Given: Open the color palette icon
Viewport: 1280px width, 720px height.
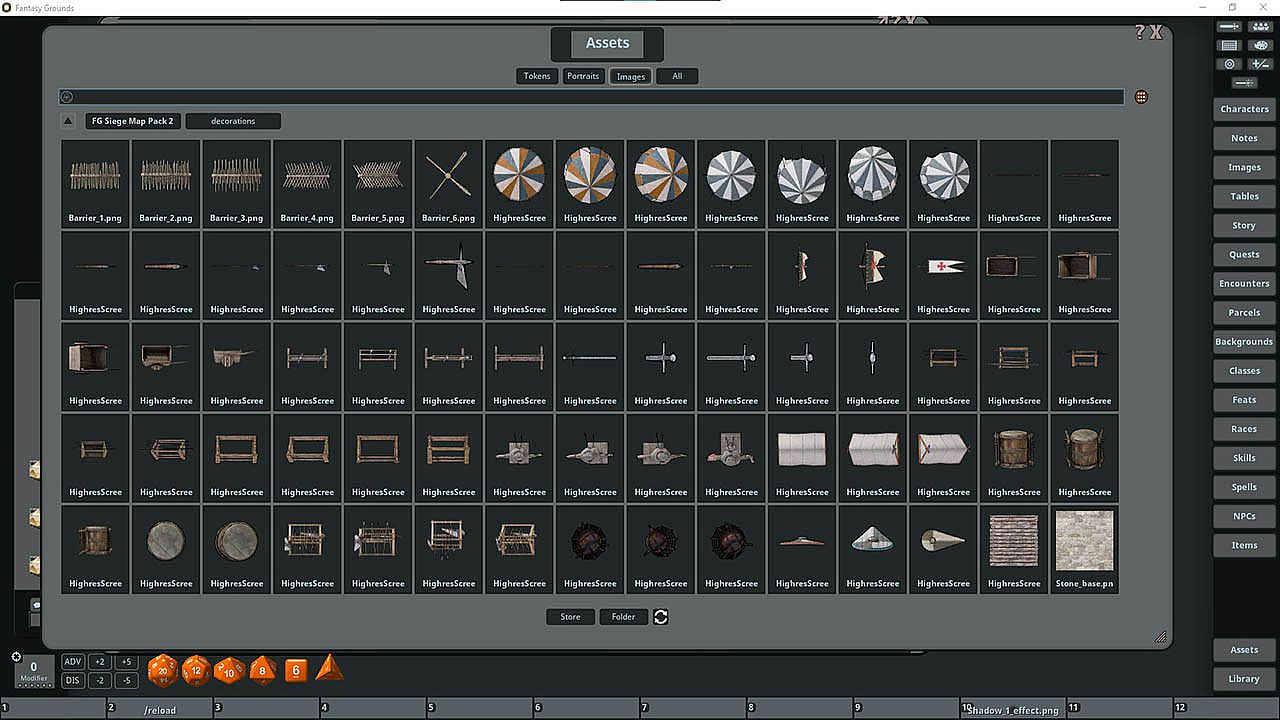Looking at the screenshot, I should [1260, 45].
